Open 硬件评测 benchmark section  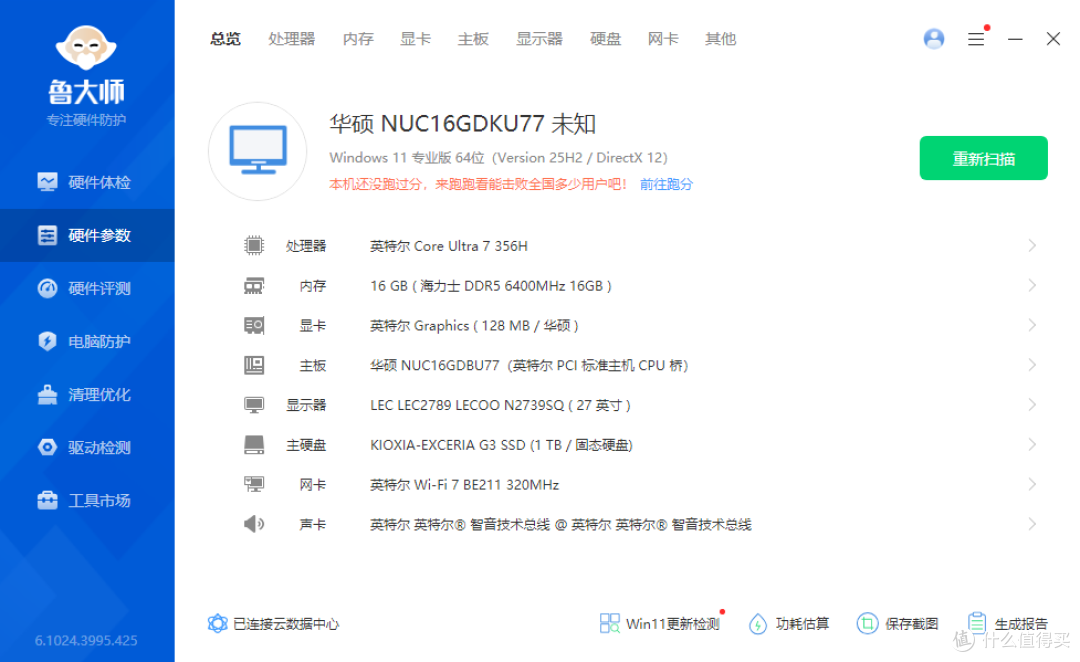point(87,289)
